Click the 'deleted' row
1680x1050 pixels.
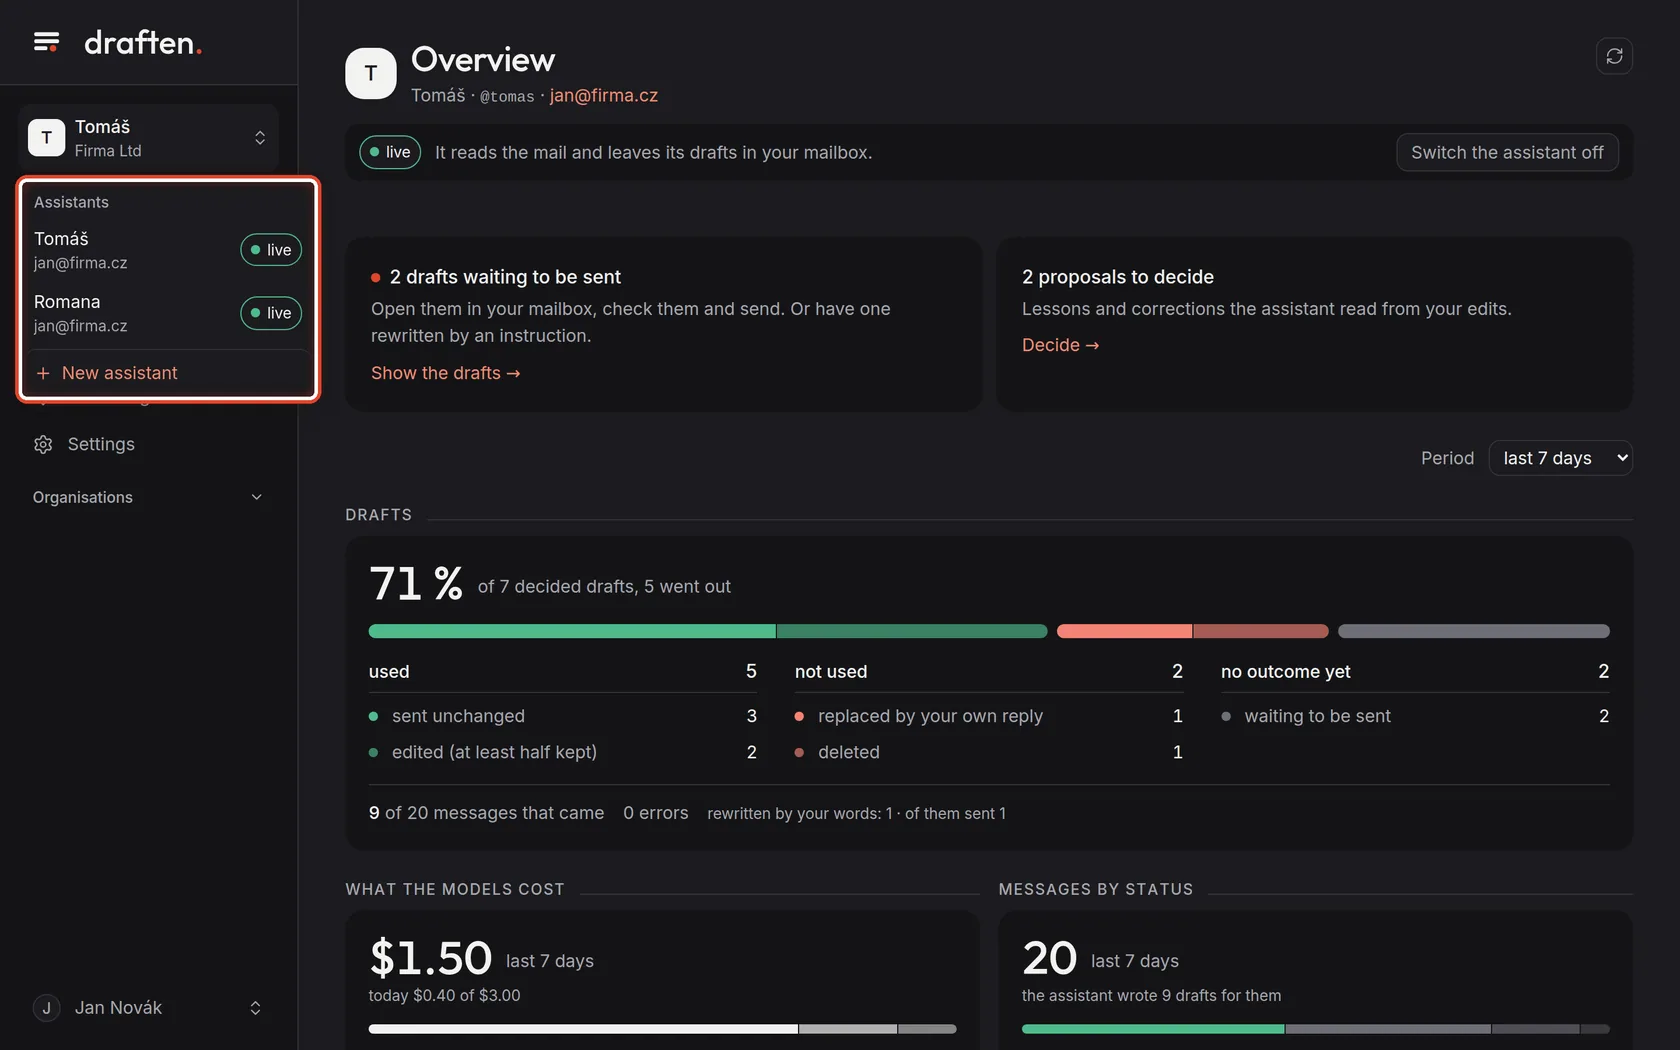point(989,752)
